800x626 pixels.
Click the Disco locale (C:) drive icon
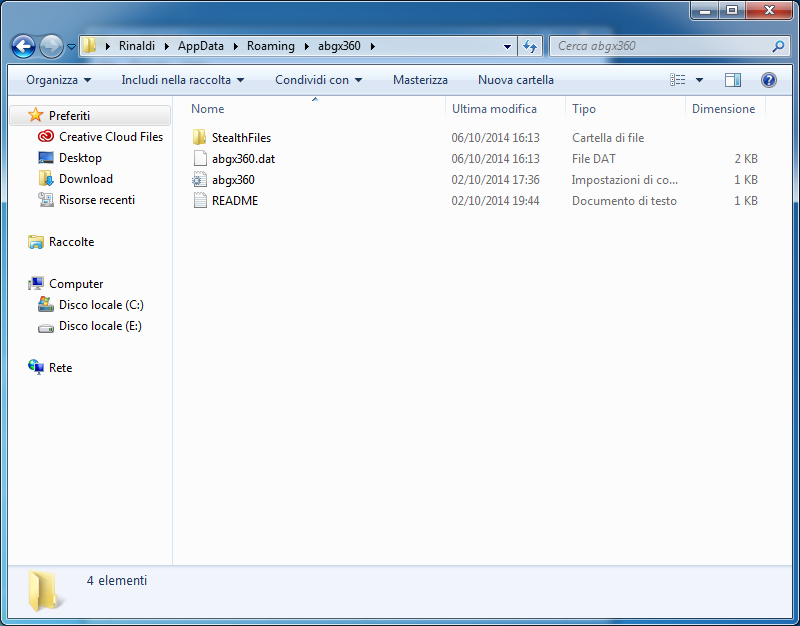pos(46,305)
